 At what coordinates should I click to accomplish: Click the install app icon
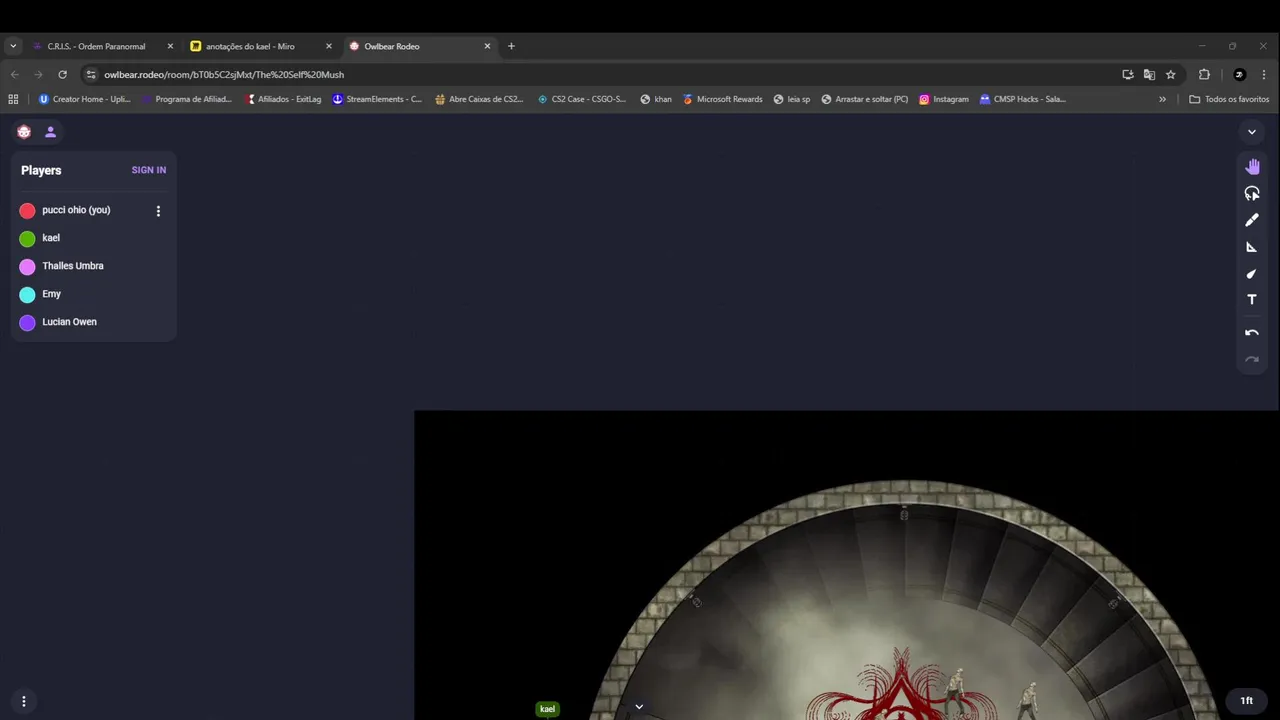coord(1128,74)
